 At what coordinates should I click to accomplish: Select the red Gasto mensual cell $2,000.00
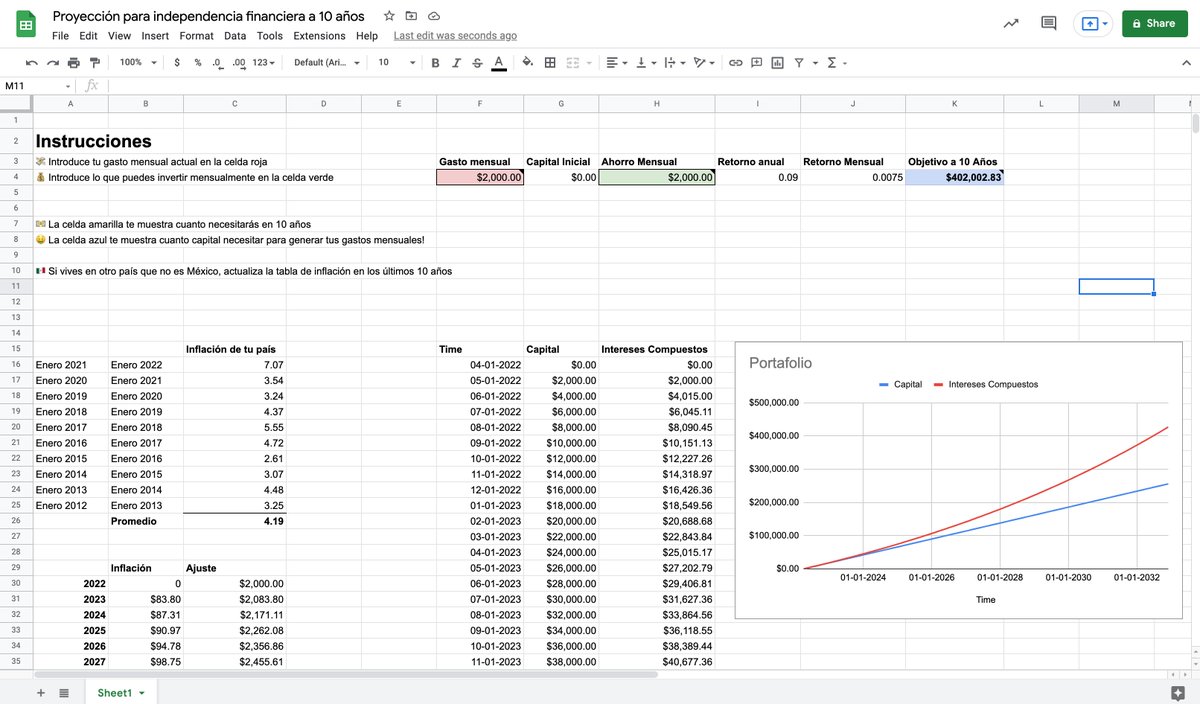479,177
